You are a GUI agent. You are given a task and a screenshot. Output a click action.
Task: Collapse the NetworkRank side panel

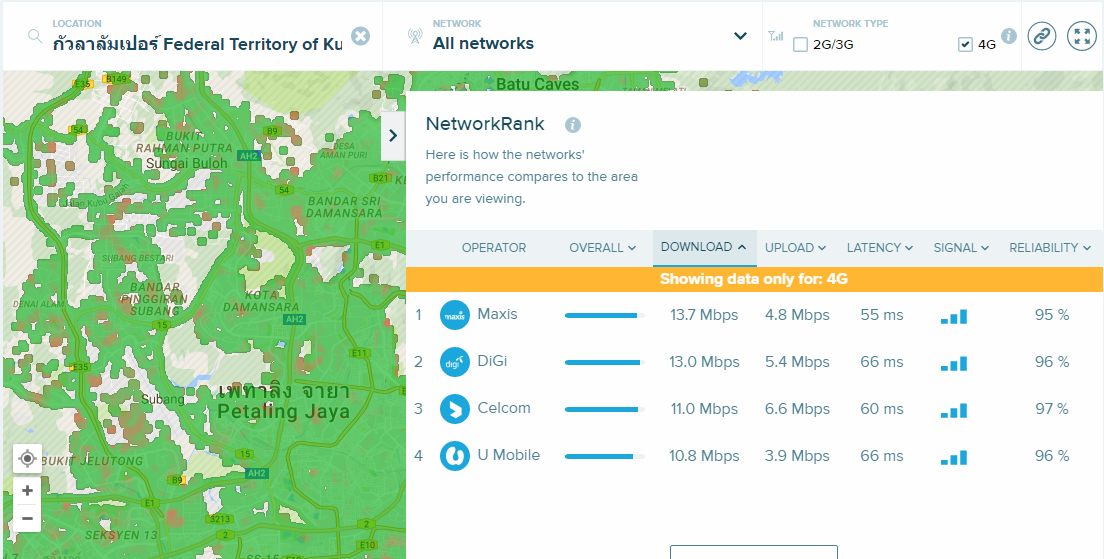(x=393, y=135)
